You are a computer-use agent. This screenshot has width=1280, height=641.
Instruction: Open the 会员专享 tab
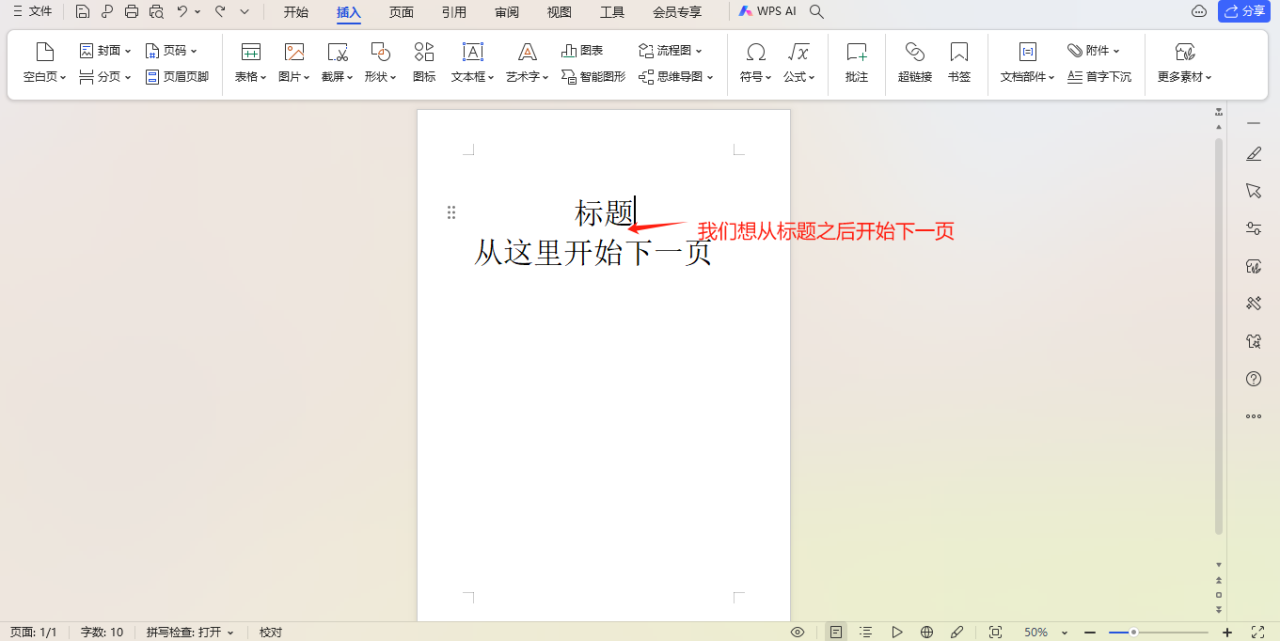click(677, 12)
